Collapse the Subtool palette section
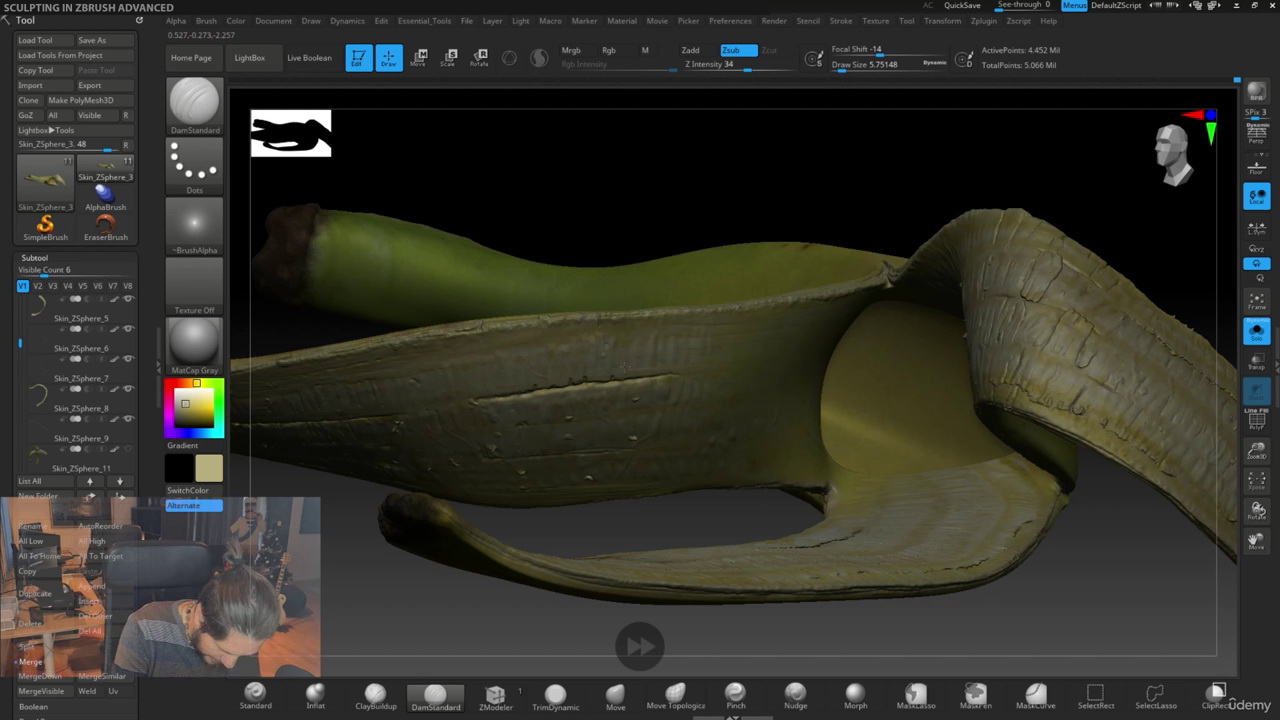 [x=34, y=258]
